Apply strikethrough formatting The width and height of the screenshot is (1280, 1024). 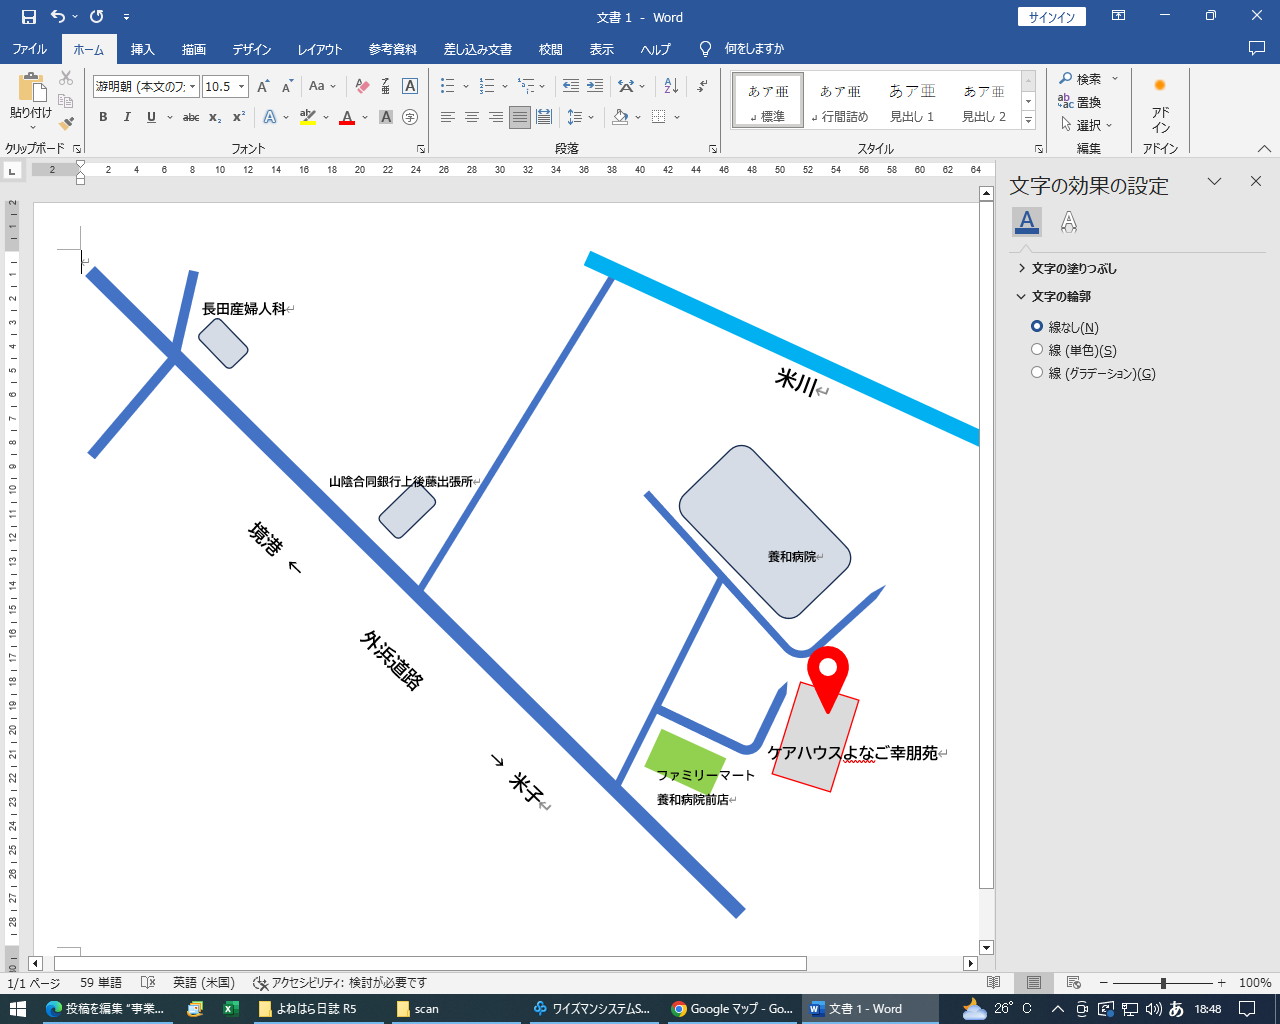point(191,117)
